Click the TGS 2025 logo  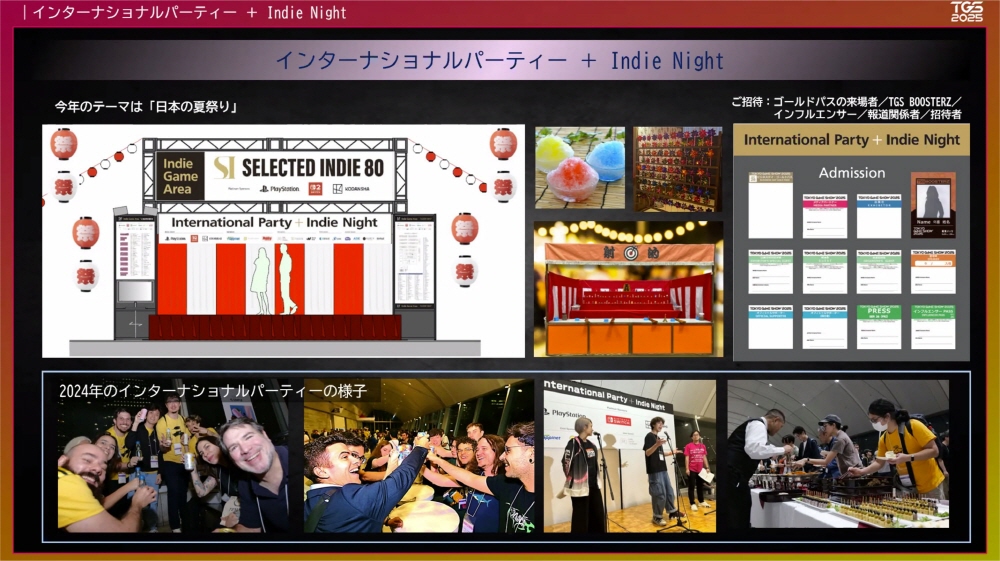tap(967, 11)
